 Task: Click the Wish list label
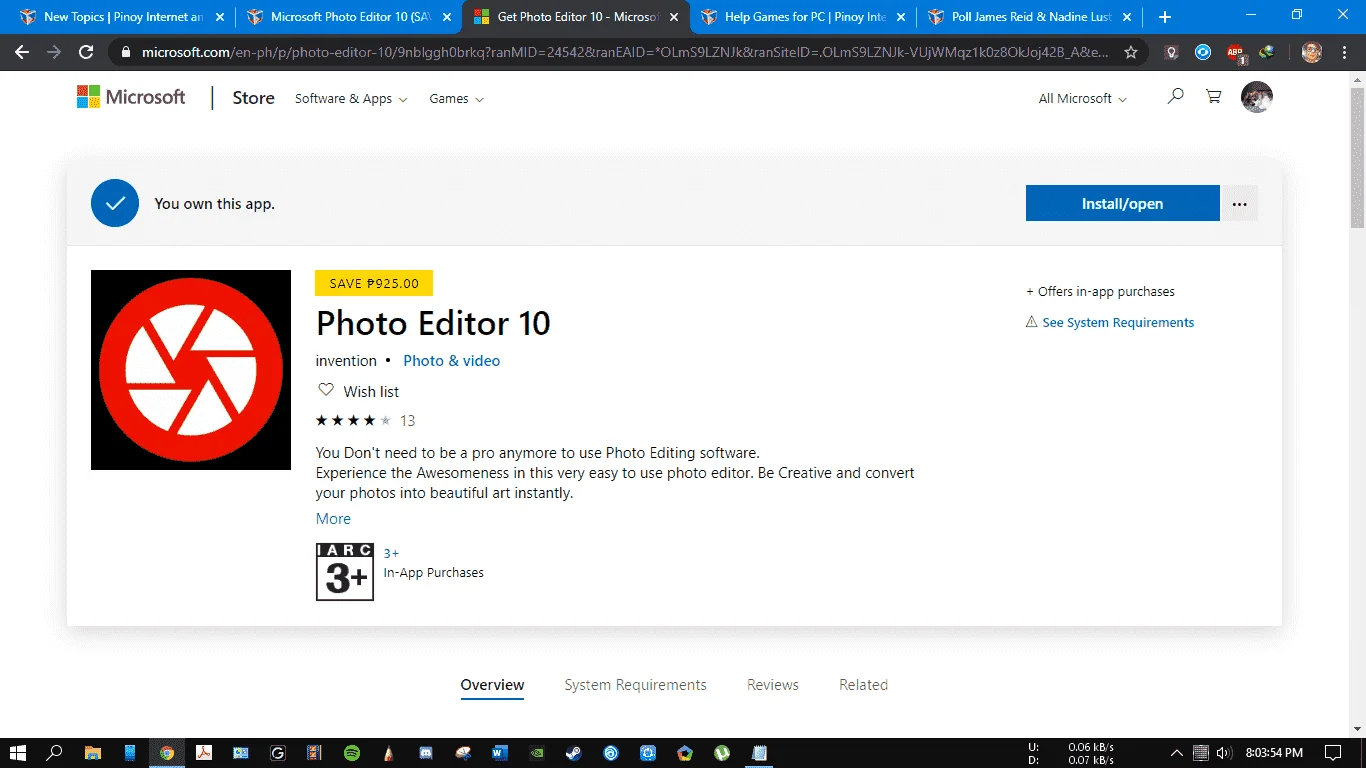(371, 391)
